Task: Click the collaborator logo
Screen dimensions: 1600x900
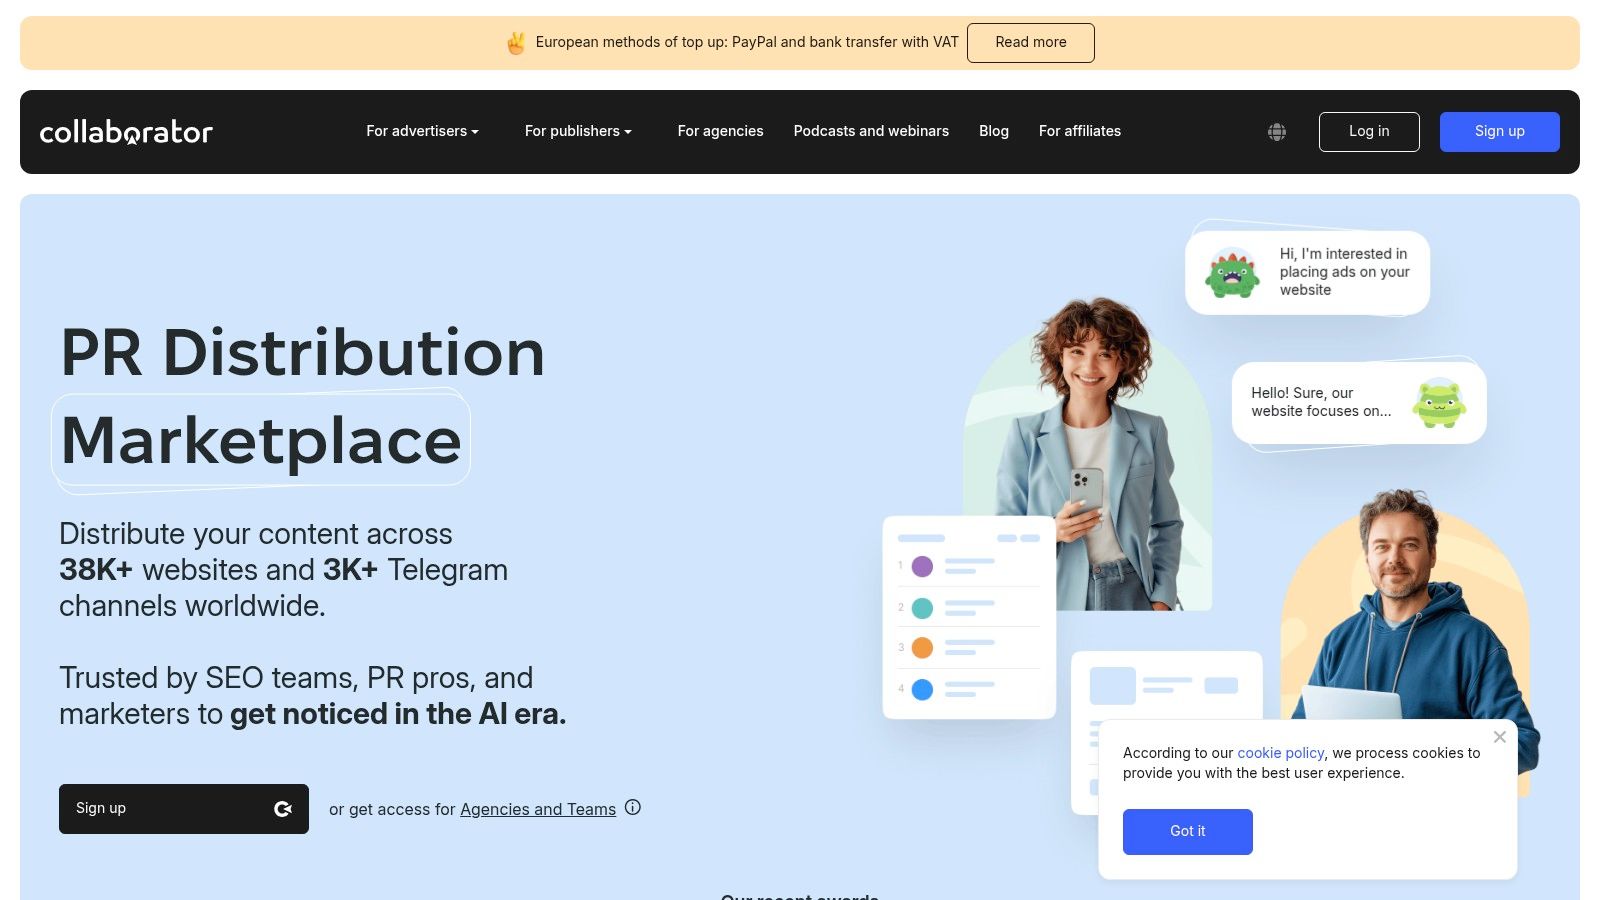Action: point(126,132)
